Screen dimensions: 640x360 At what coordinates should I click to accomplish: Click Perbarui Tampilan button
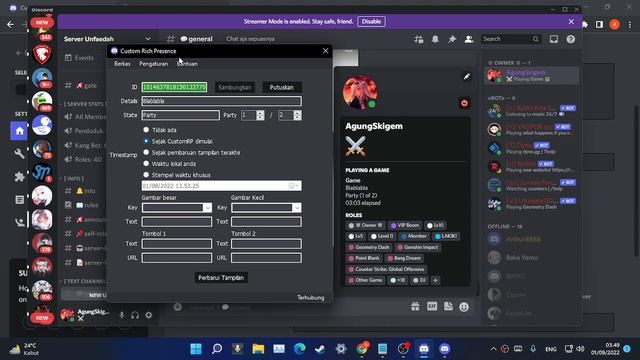pos(221,278)
